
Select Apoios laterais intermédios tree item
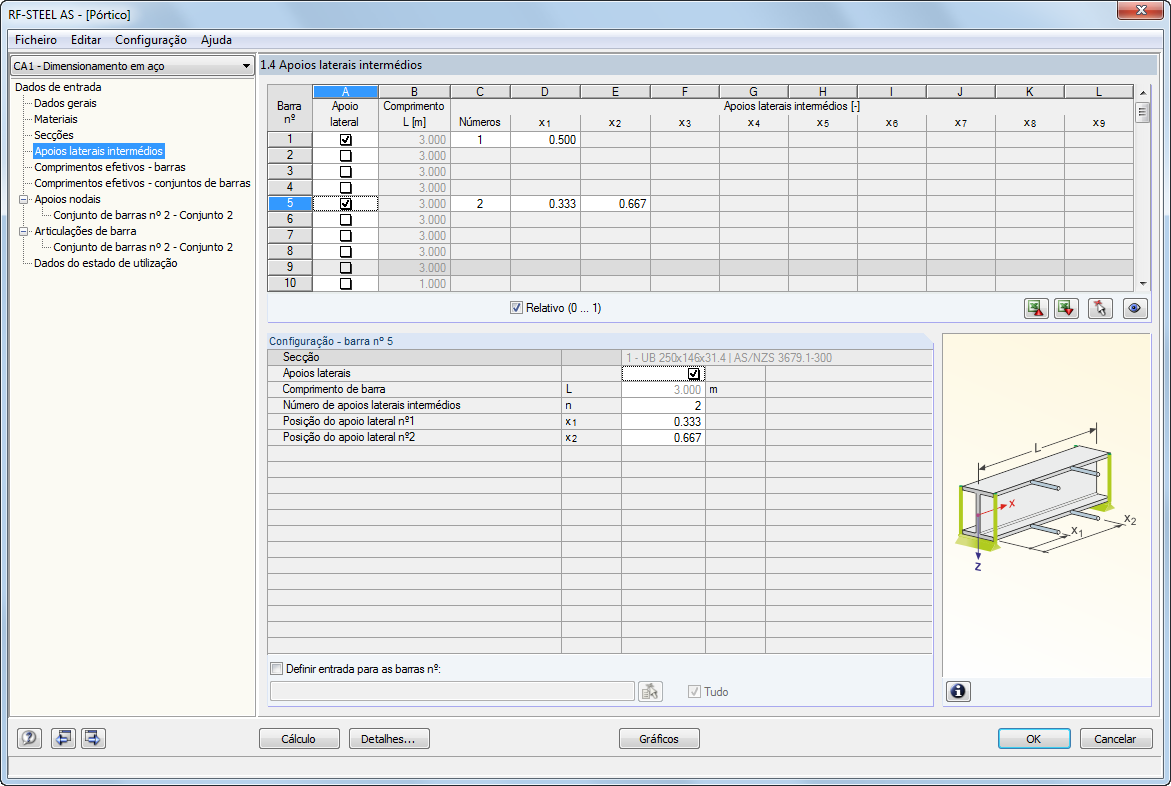[99, 151]
